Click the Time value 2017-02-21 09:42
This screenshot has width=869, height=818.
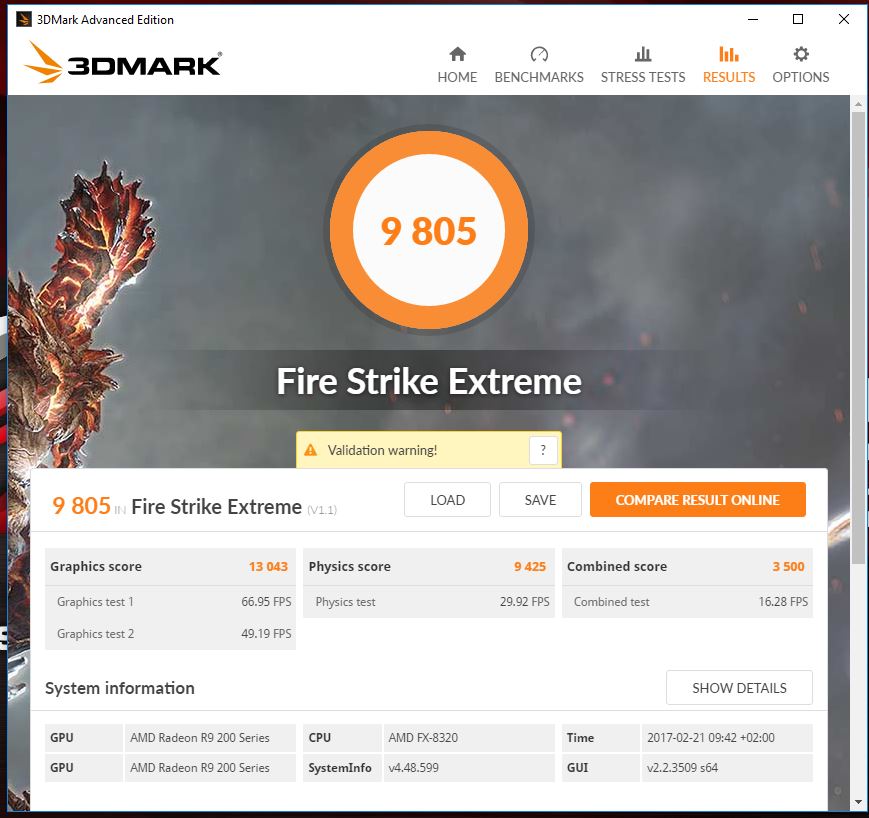pos(711,738)
